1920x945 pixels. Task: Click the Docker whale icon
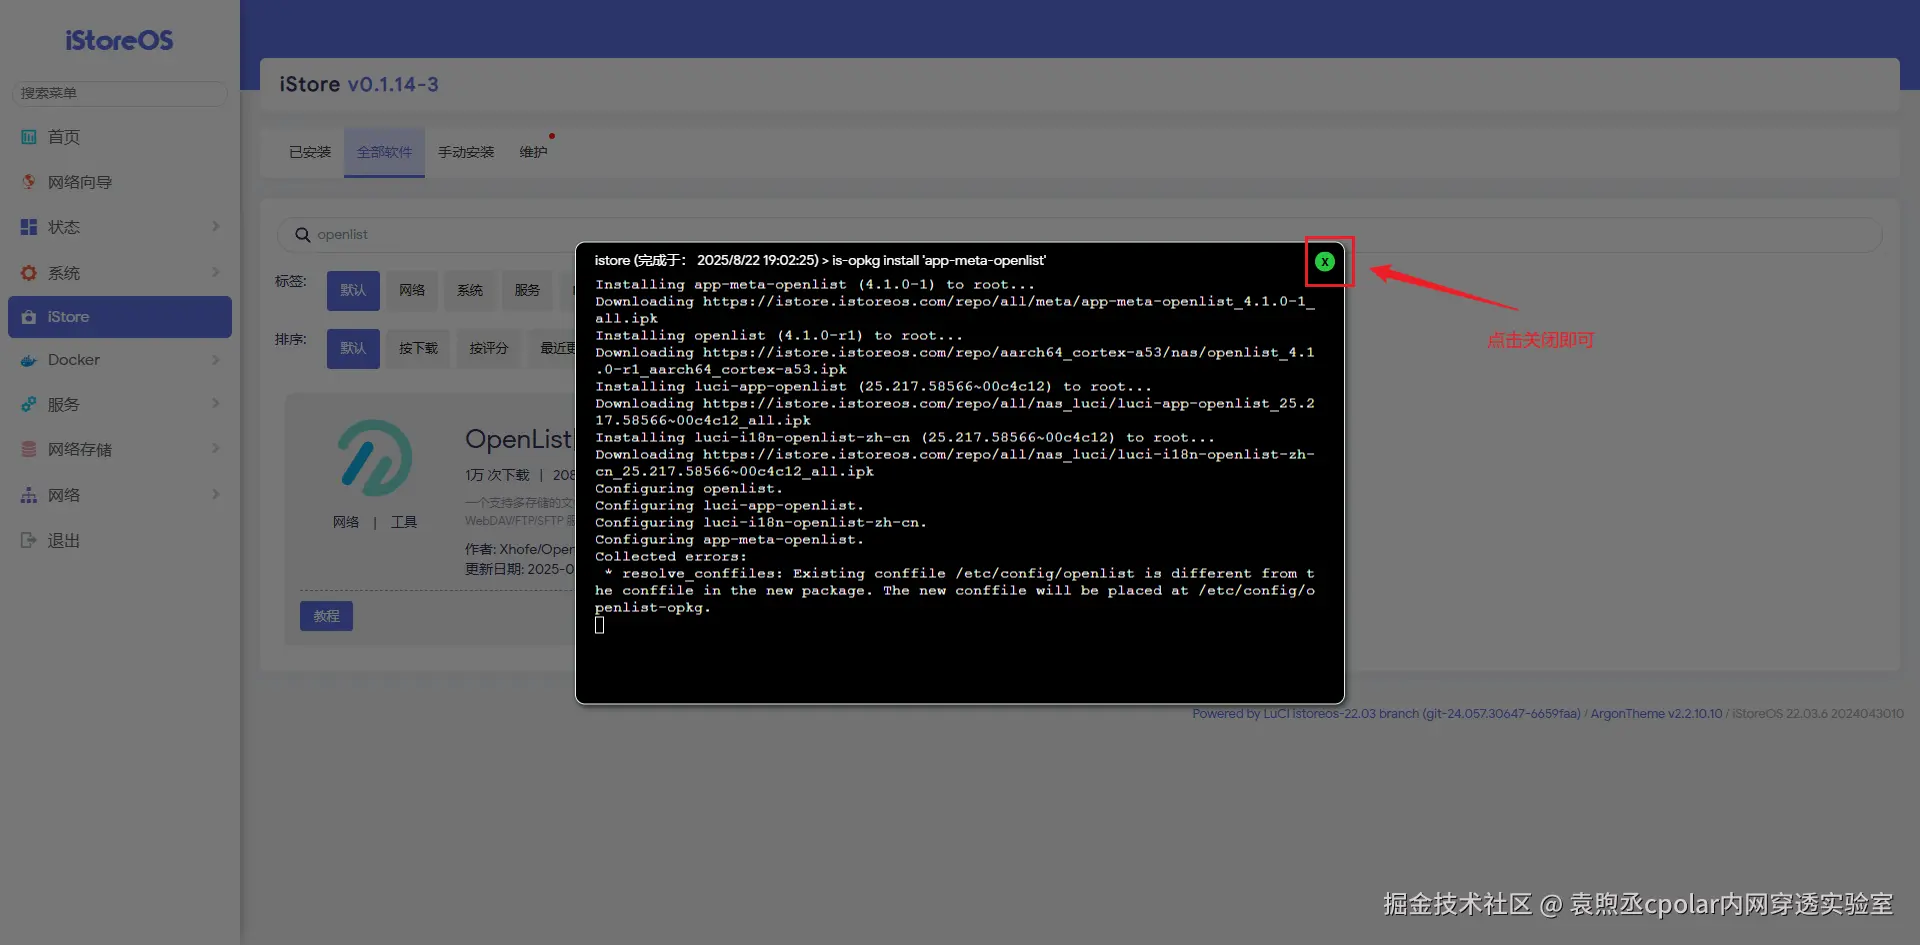click(x=29, y=360)
